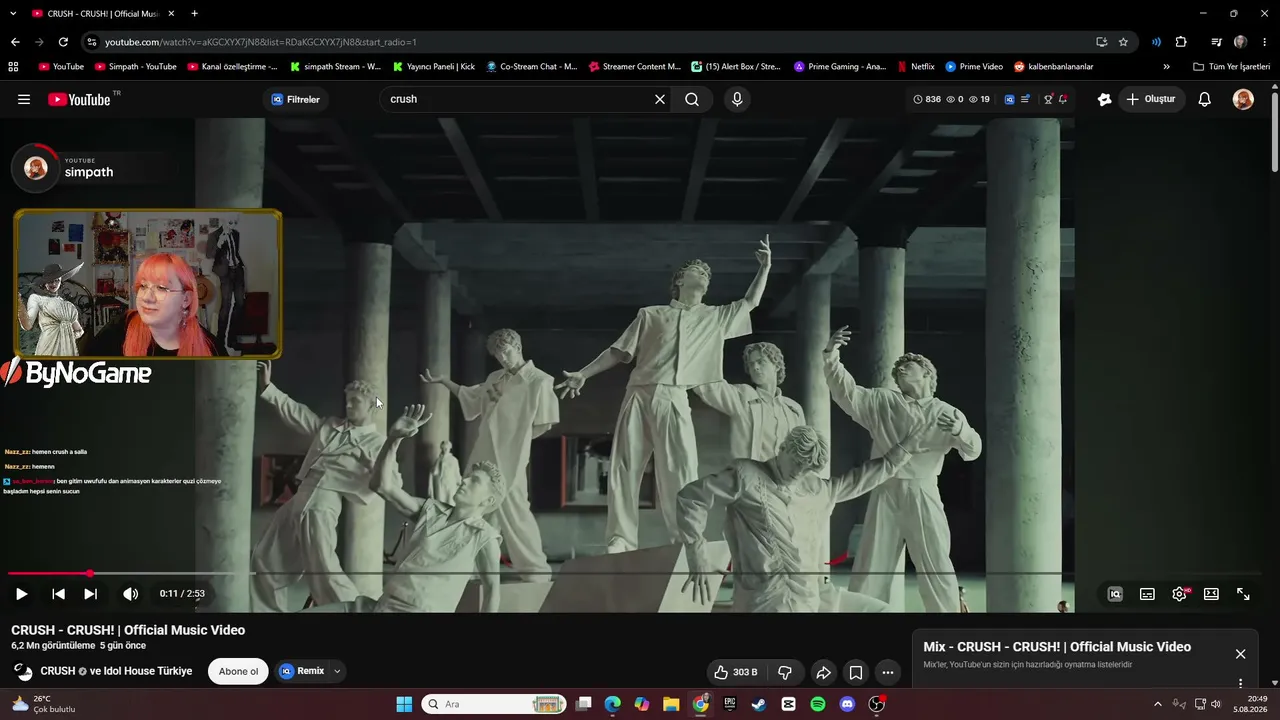Screen dimensions: 1280x720
Task: Like the video with 303 B likes
Action: [735, 672]
